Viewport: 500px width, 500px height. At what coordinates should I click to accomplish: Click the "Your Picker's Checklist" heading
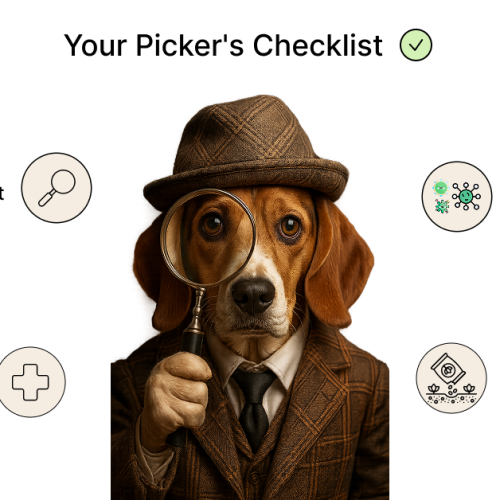[x=223, y=45]
